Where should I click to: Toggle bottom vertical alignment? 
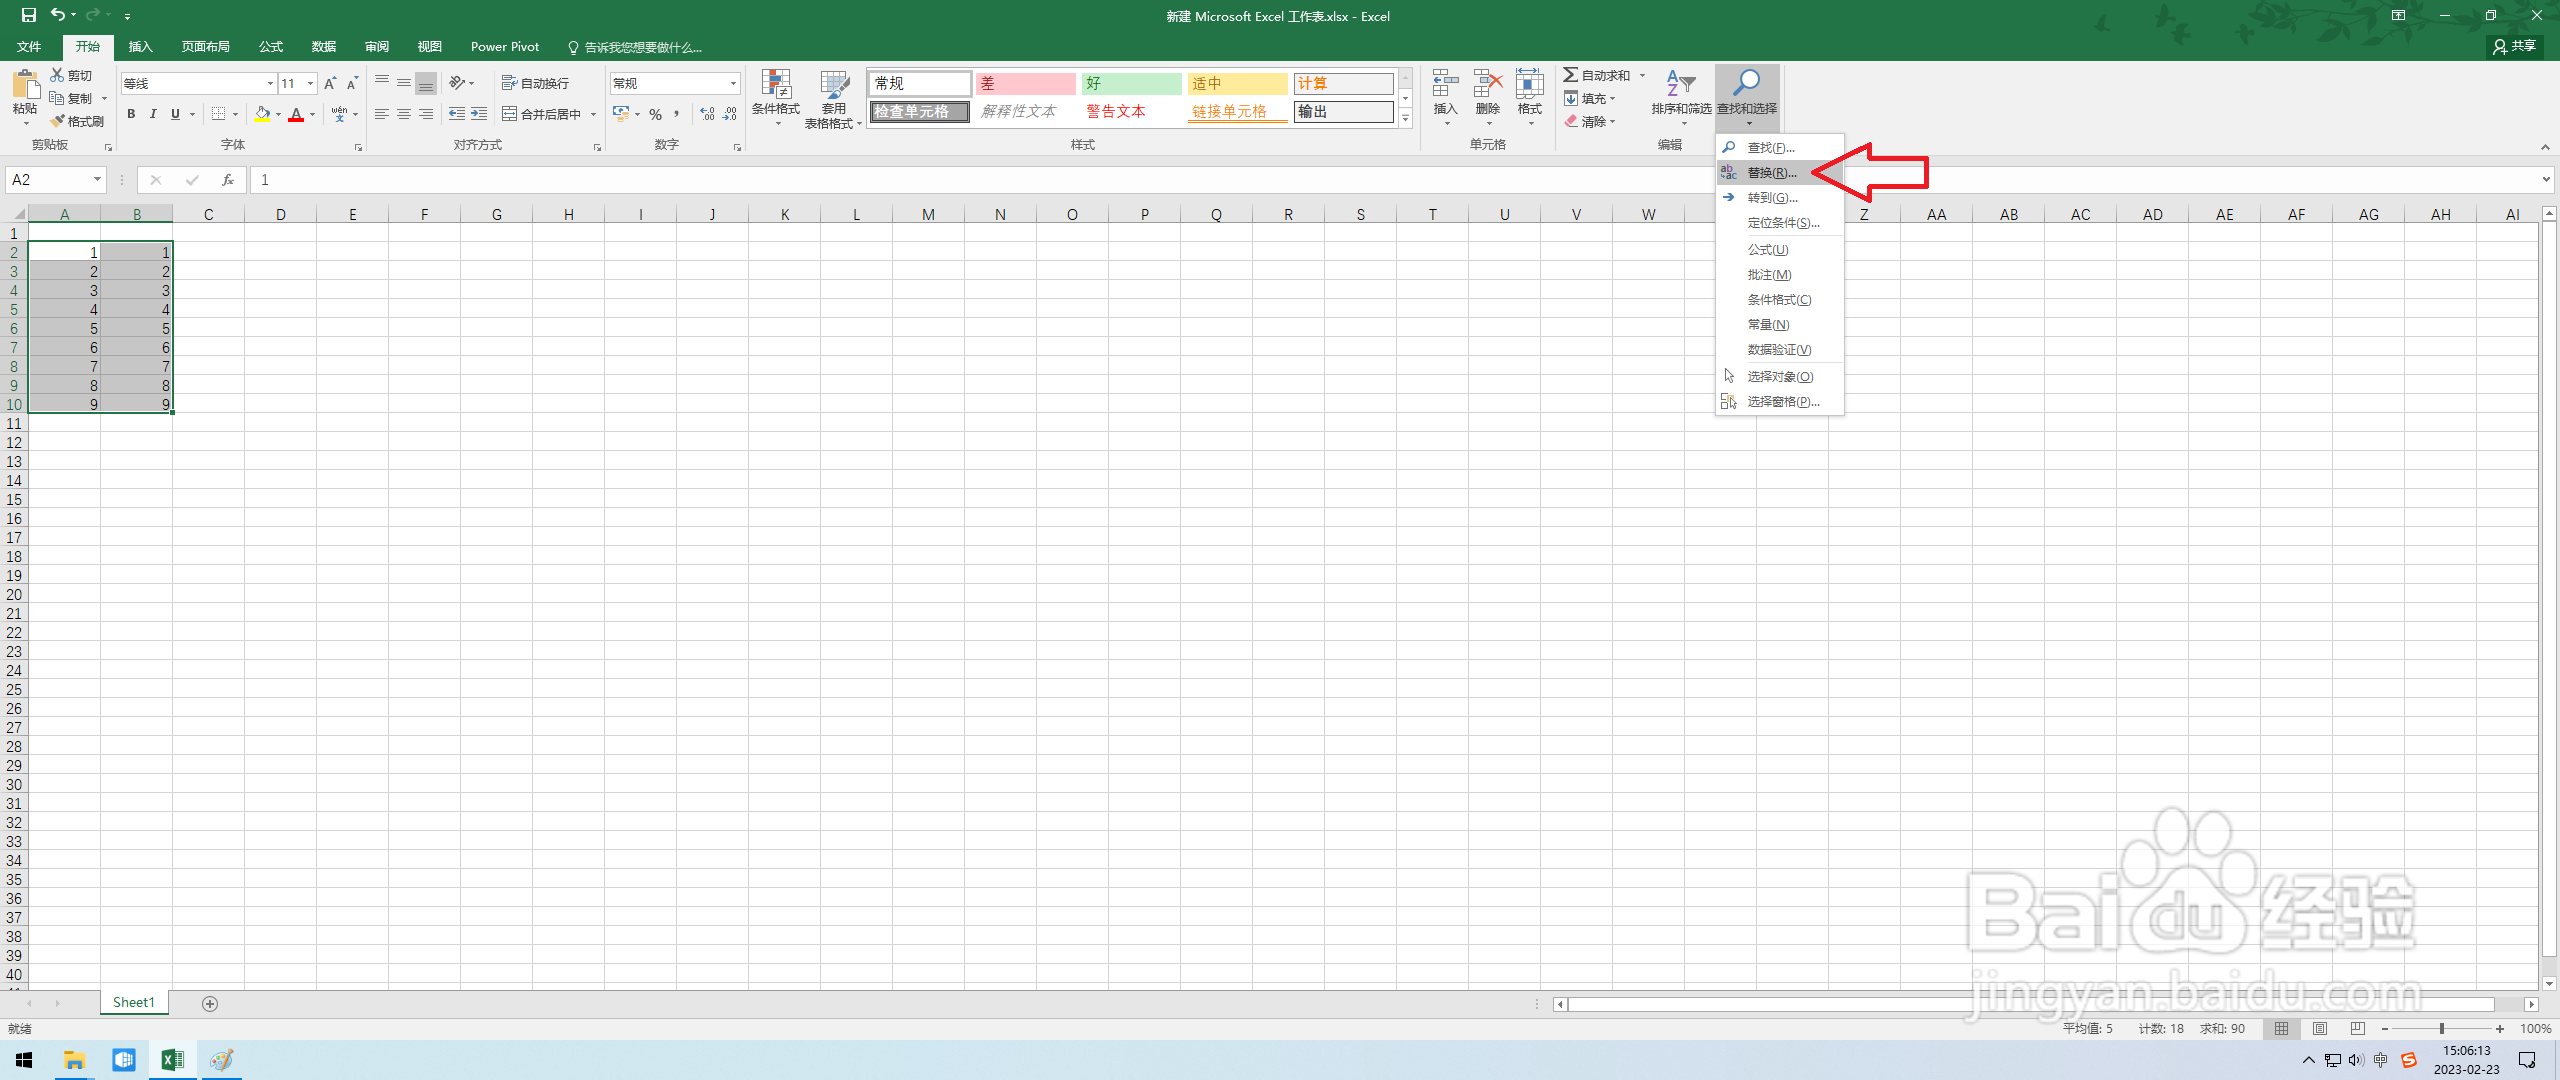click(426, 83)
